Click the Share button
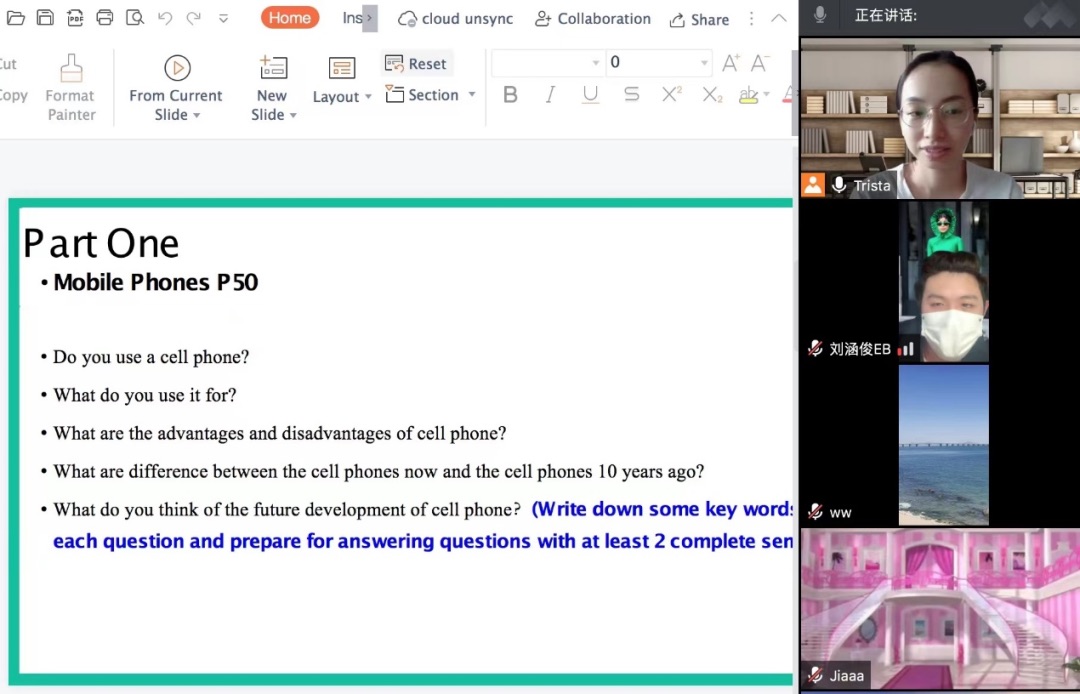This screenshot has height=694, width=1080. pyautogui.click(x=699, y=19)
